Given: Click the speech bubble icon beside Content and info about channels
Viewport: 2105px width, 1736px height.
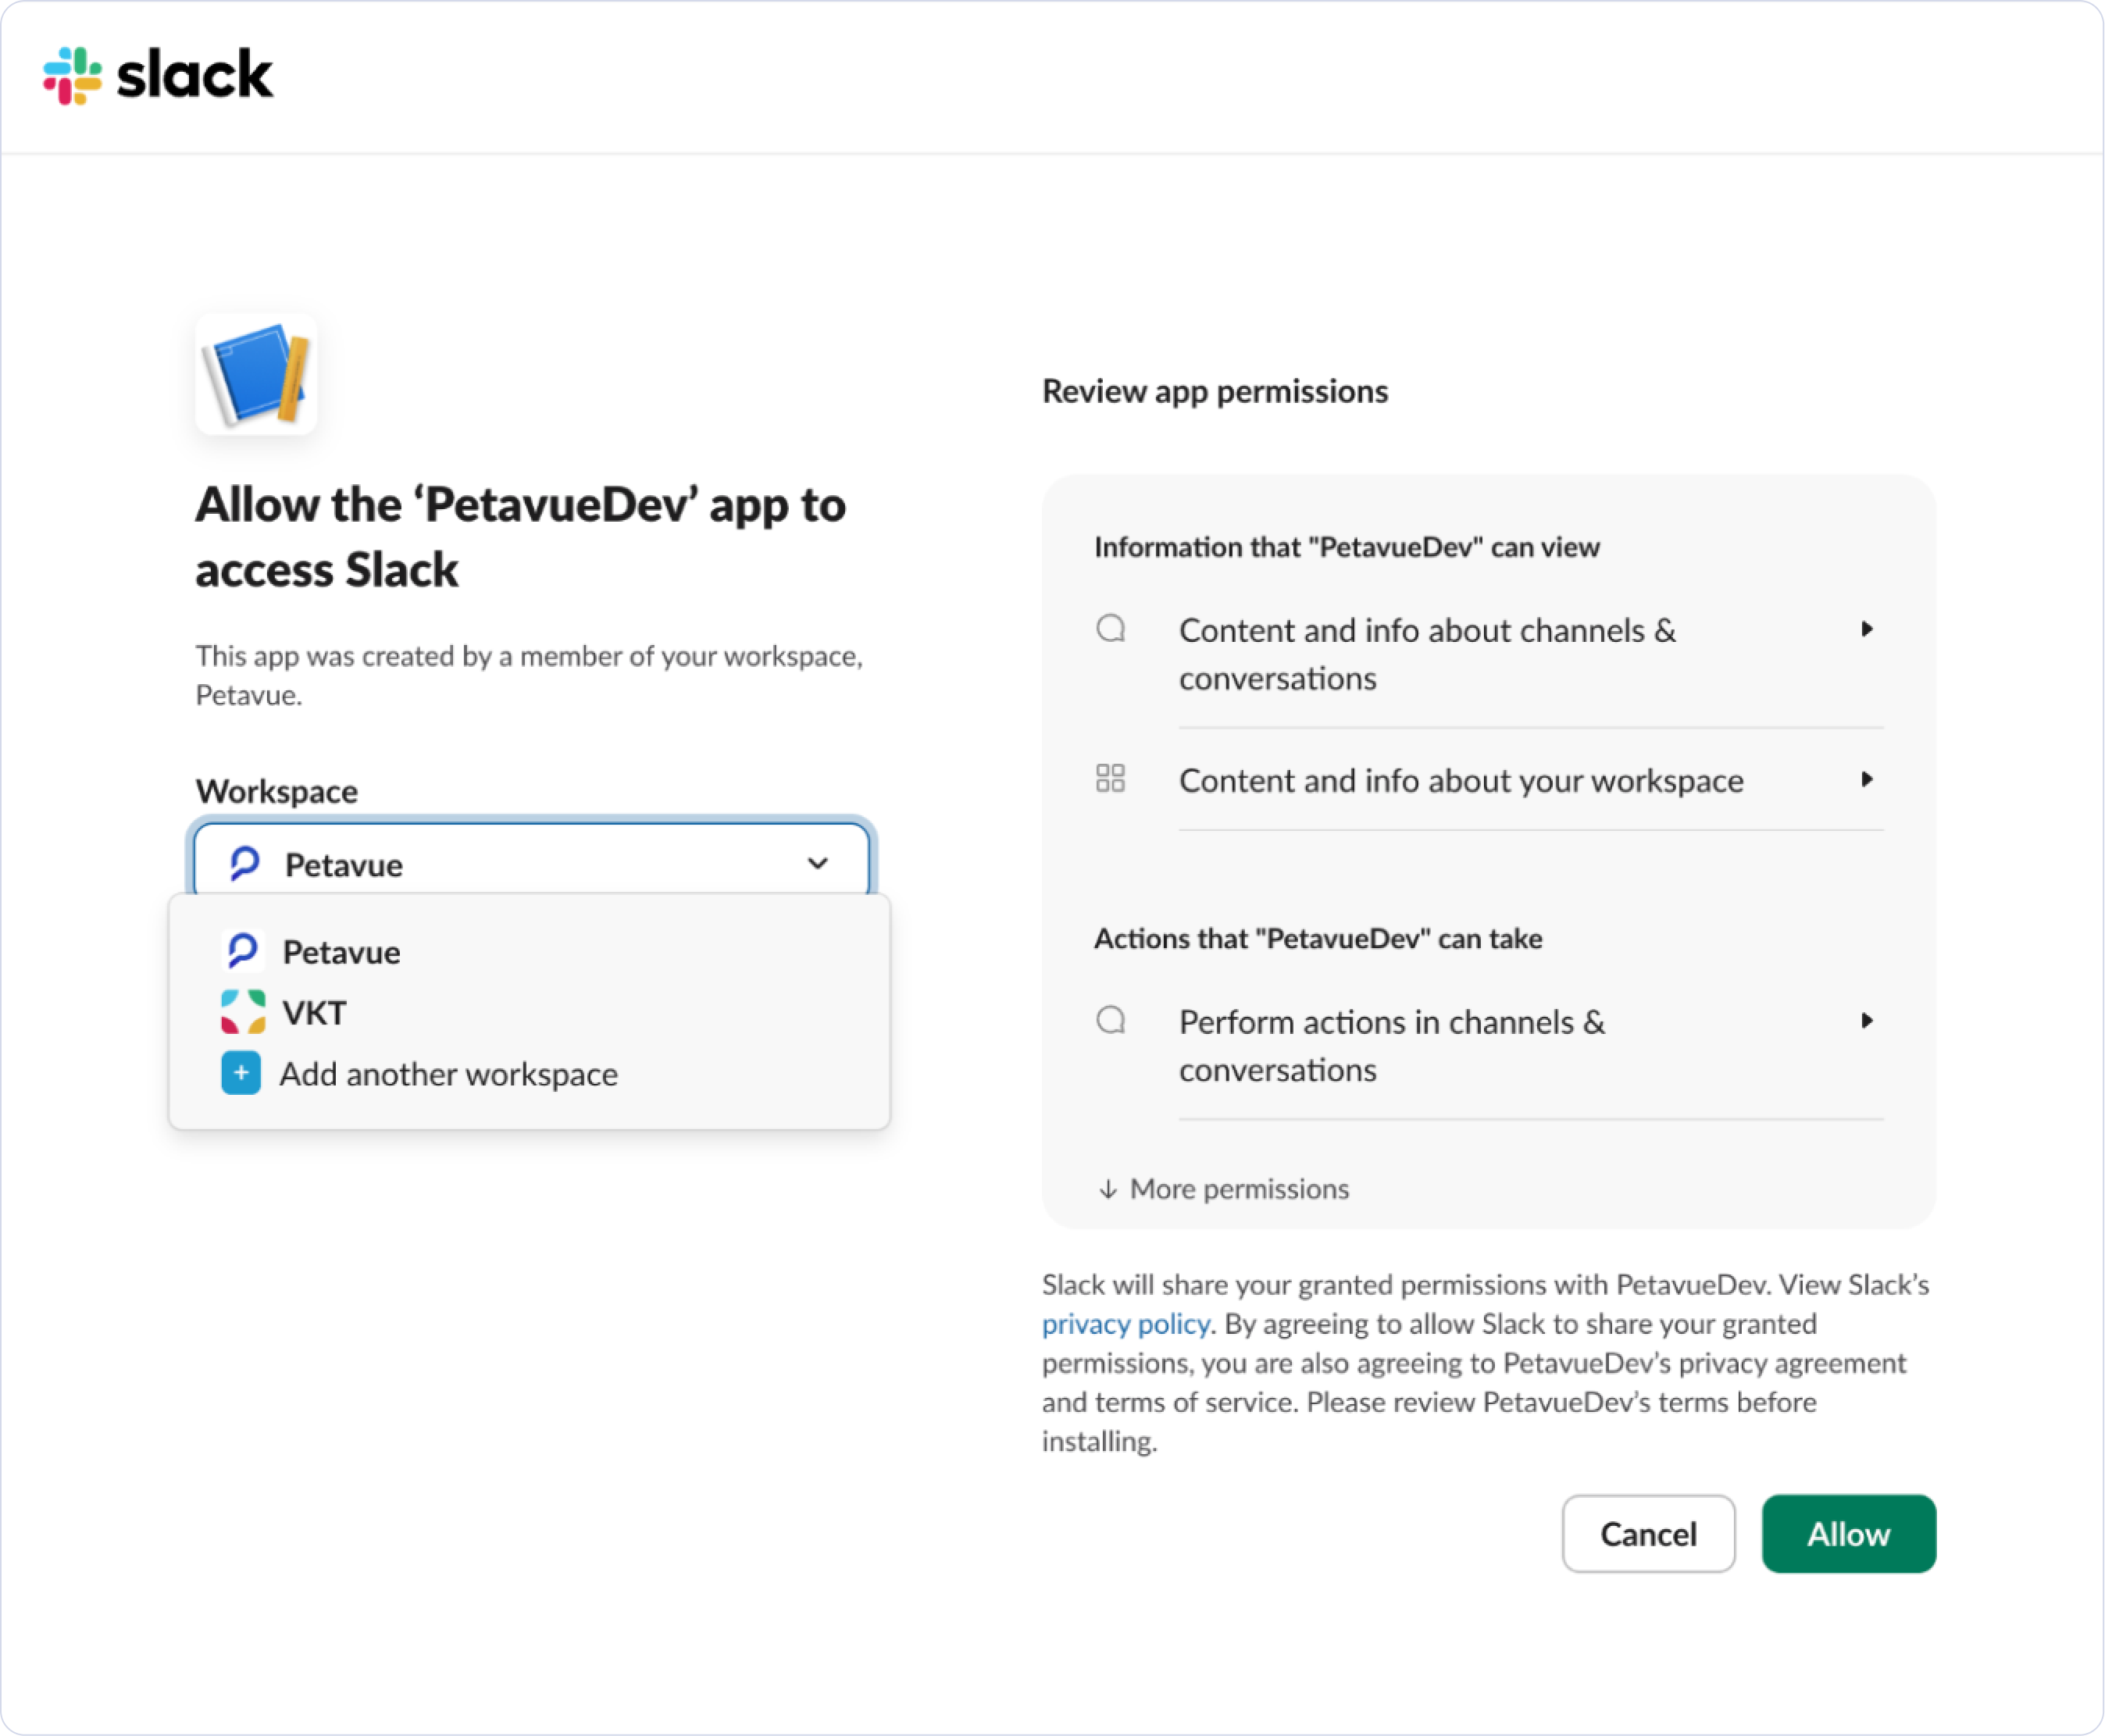Looking at the screenshot, I should click(x=1111, y=629).
